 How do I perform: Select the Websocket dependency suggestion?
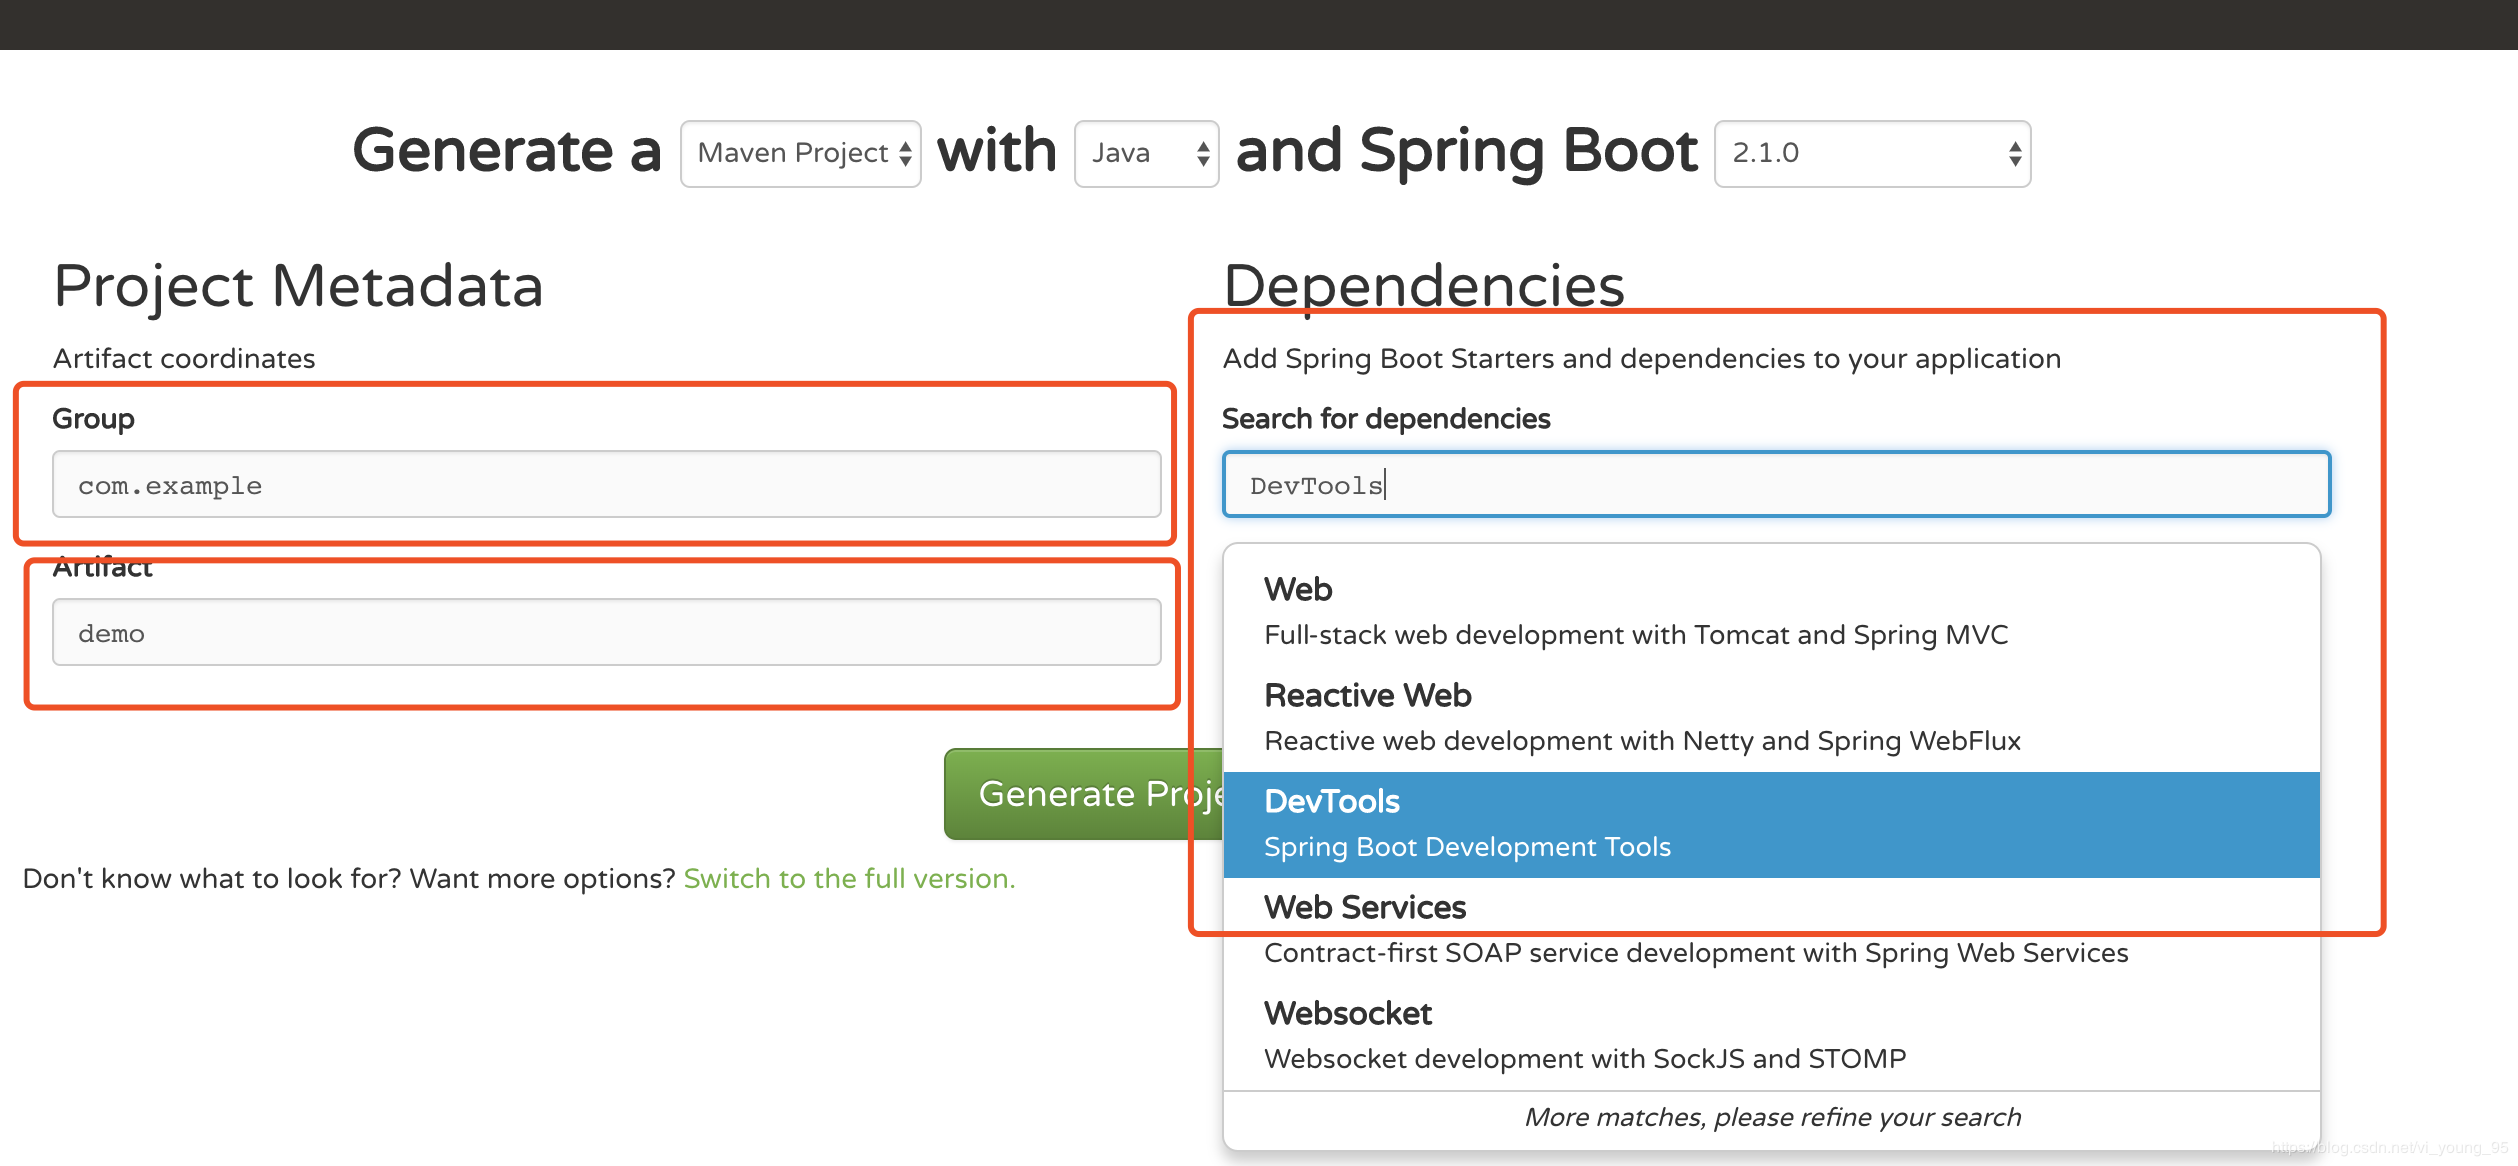(x=1347, y=1014)
